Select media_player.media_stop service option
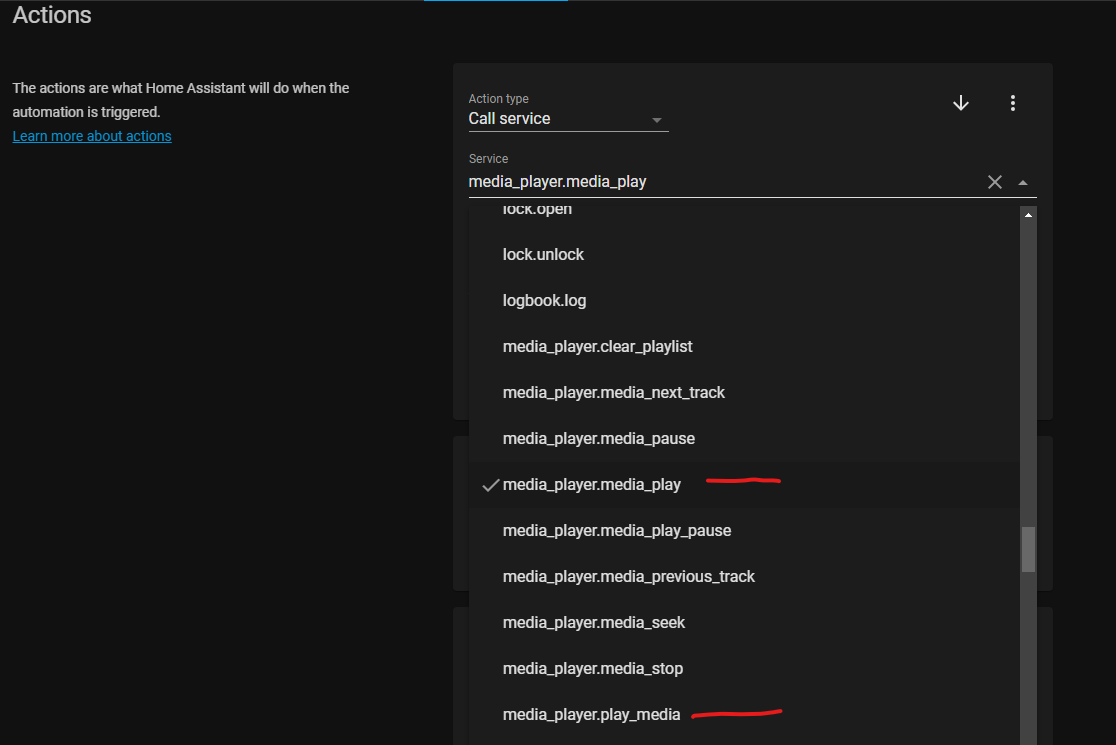1116x745 pixels. tap(594, 668)
